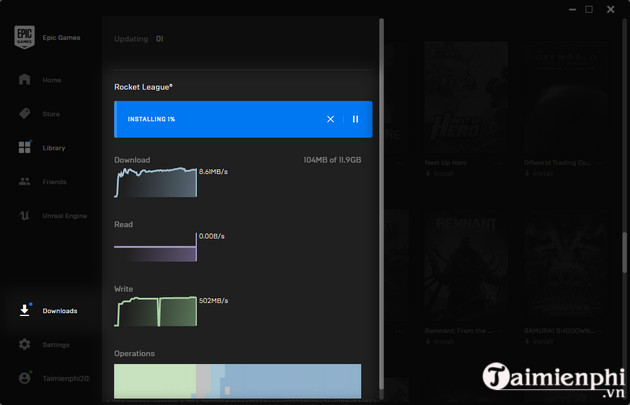Open the Unreal Engine icon

[x=25, y=215]
